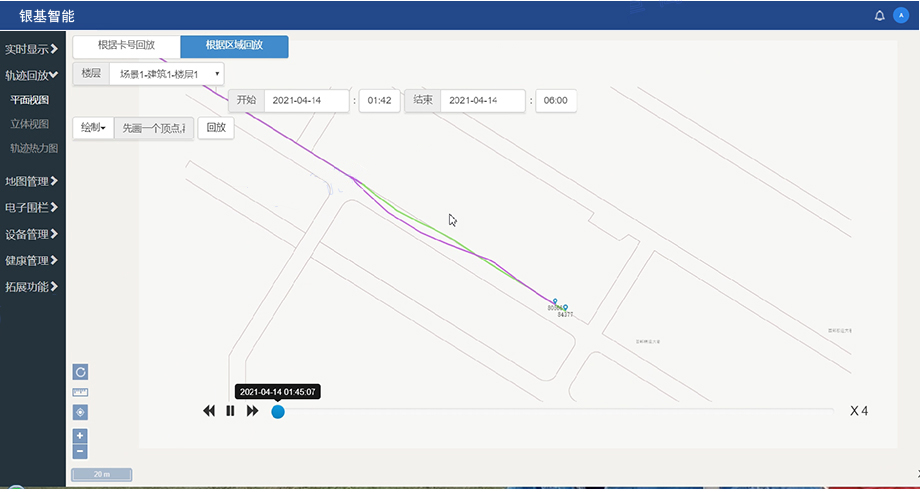
Task: Select 立体视图 in the sidebar
Action: tap(30, 124)
